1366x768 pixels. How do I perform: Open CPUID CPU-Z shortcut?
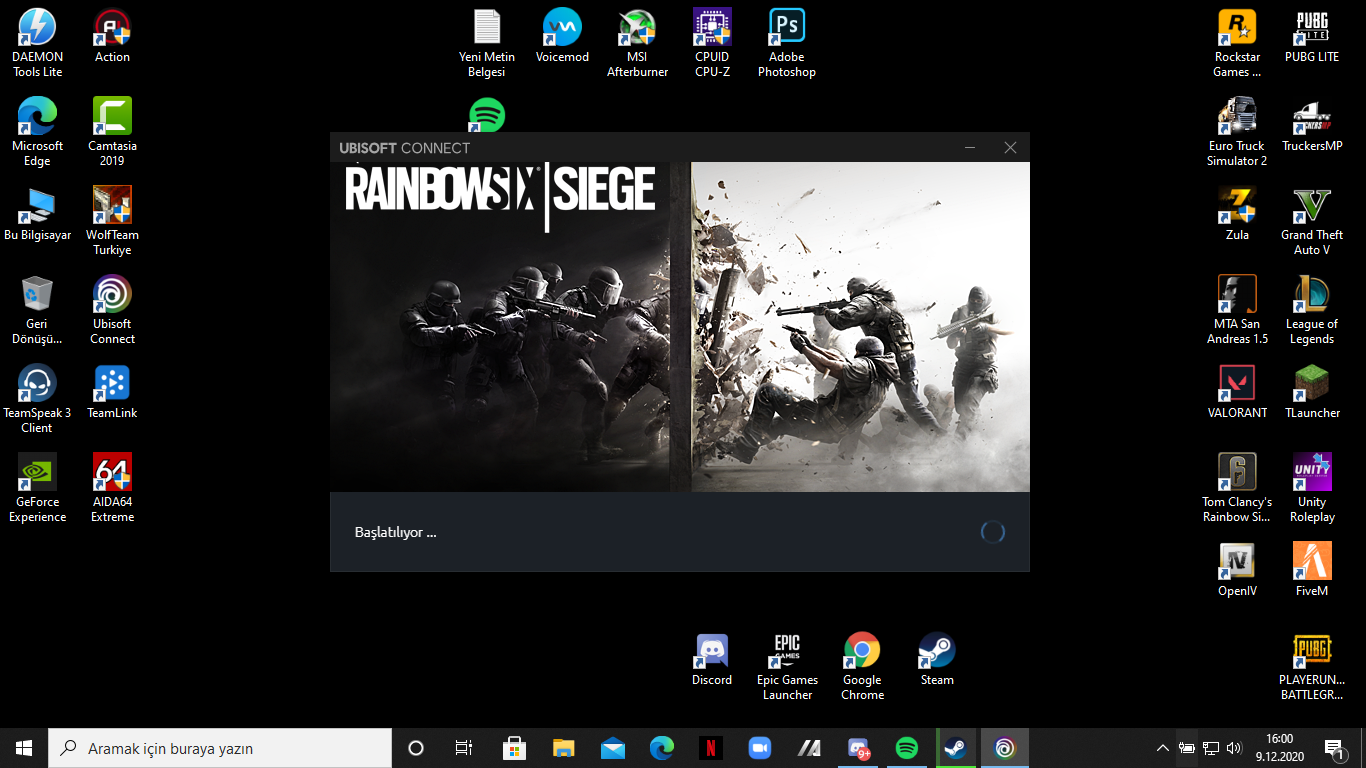712,42
